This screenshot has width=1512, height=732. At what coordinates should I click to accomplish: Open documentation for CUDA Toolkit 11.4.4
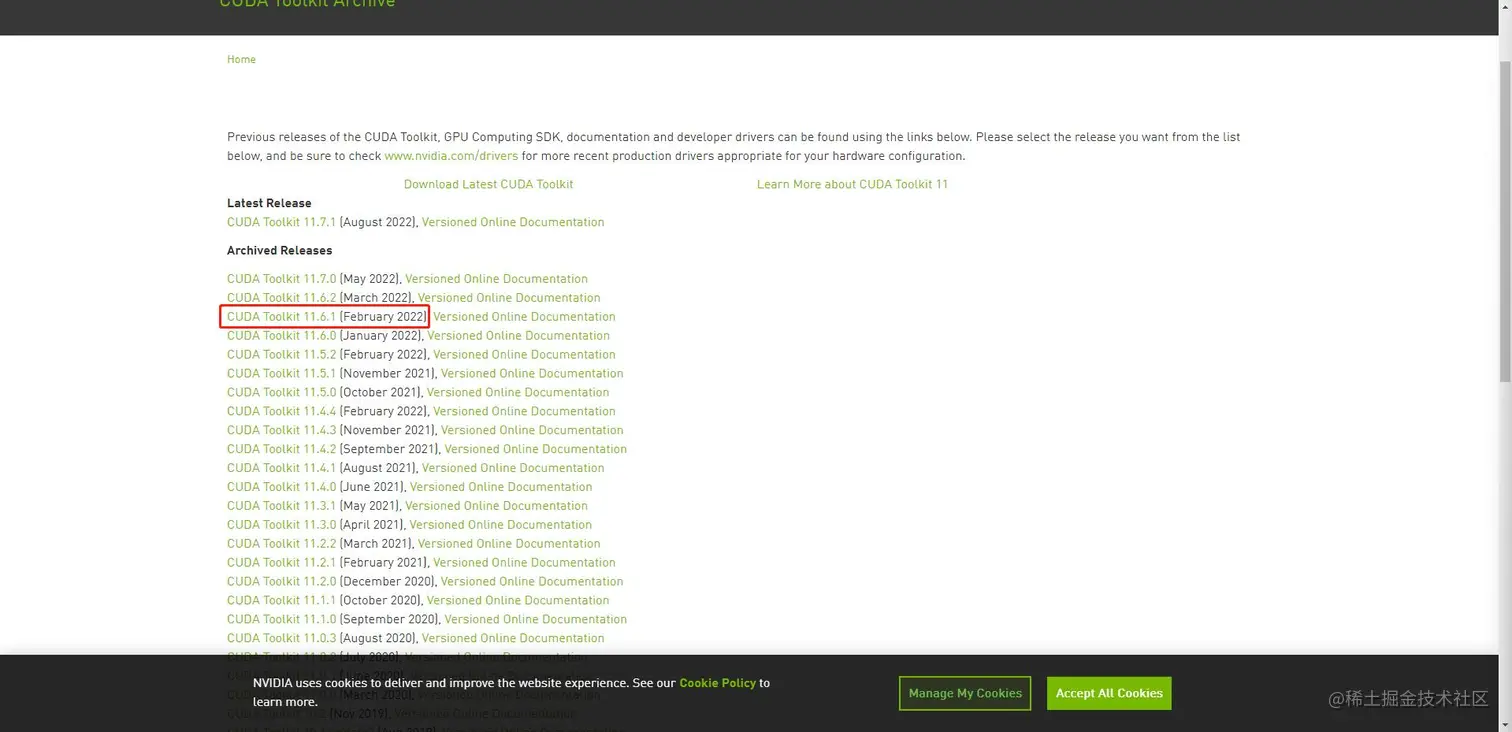coord(524,412)
